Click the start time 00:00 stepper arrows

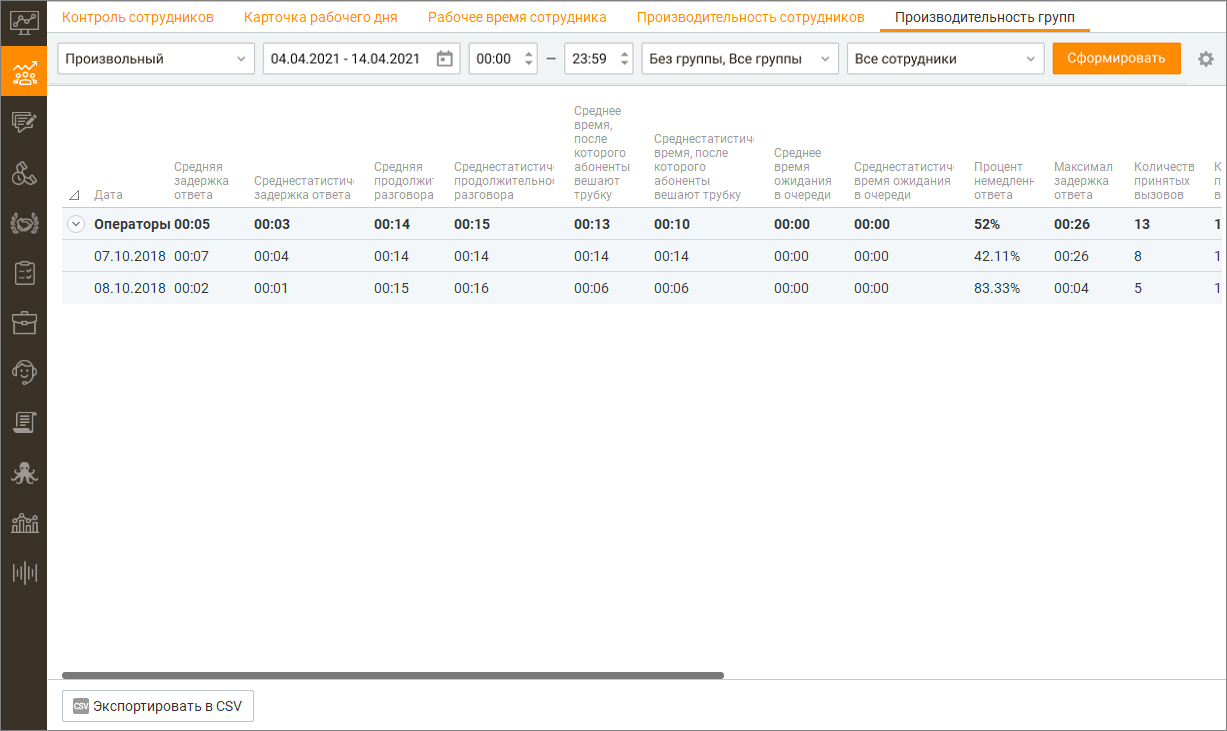pos(529,59)
